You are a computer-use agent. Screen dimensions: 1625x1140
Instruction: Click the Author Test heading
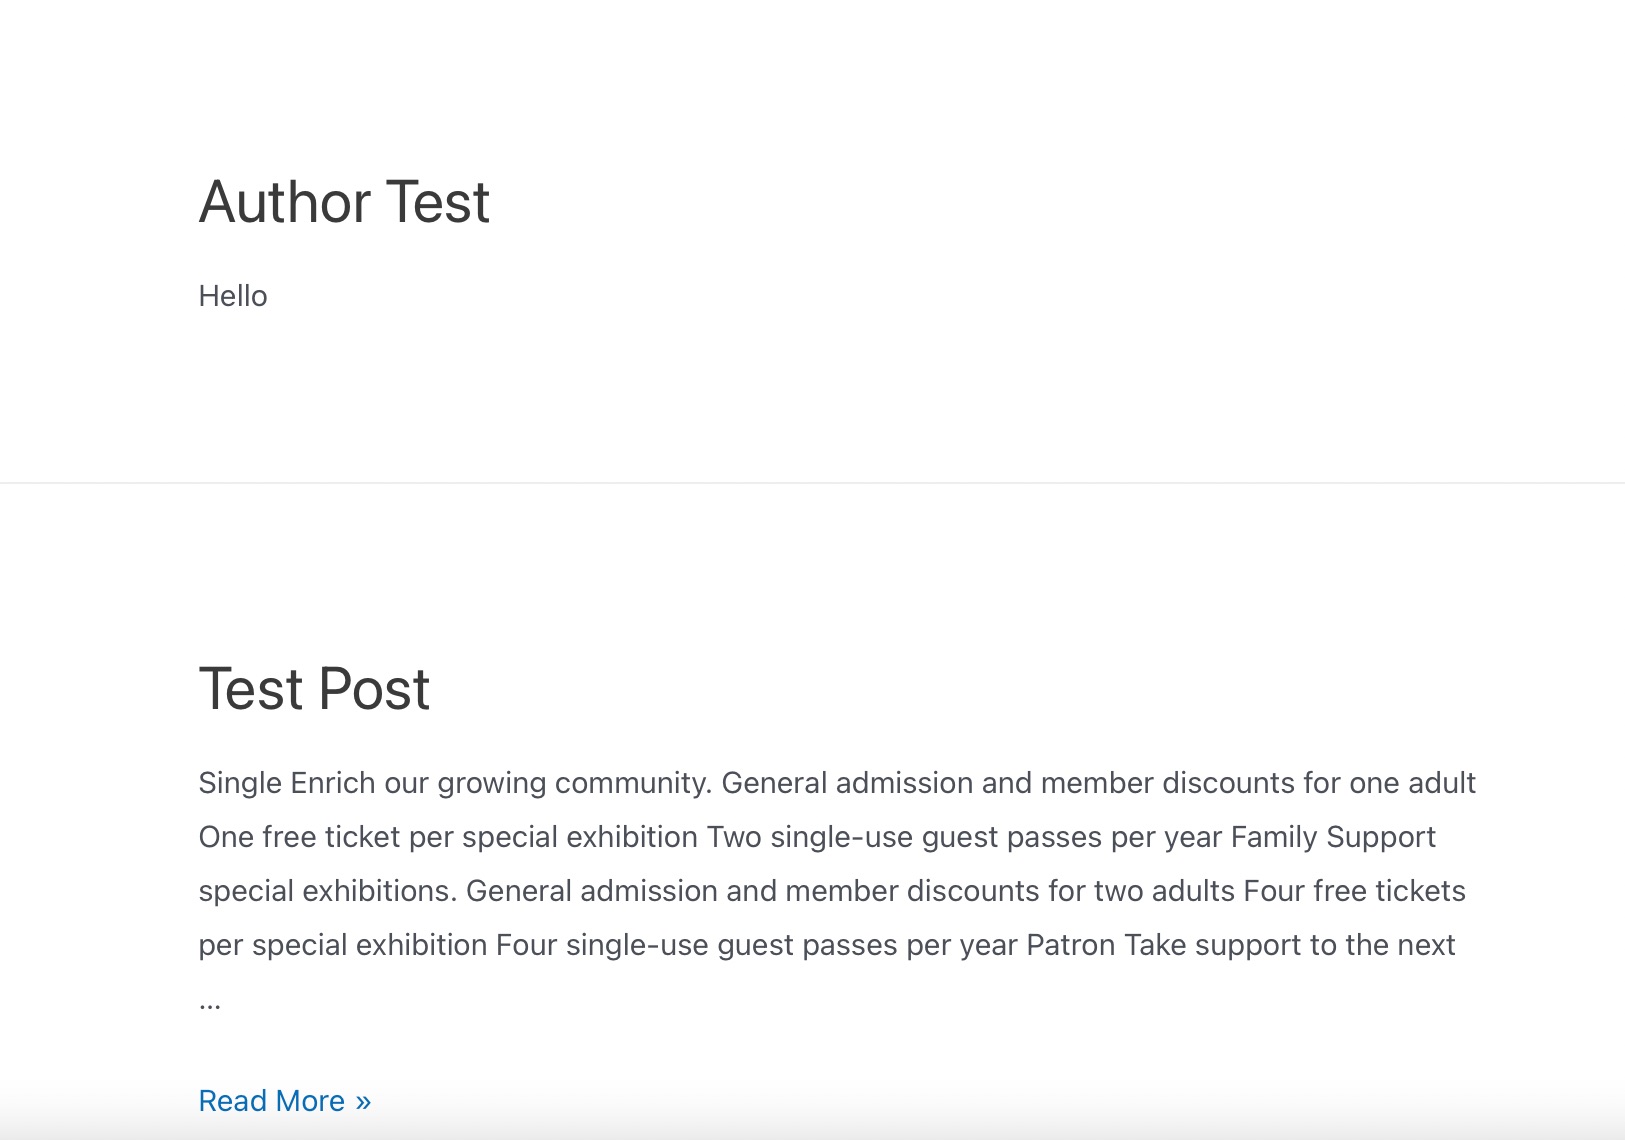point(344,202)
